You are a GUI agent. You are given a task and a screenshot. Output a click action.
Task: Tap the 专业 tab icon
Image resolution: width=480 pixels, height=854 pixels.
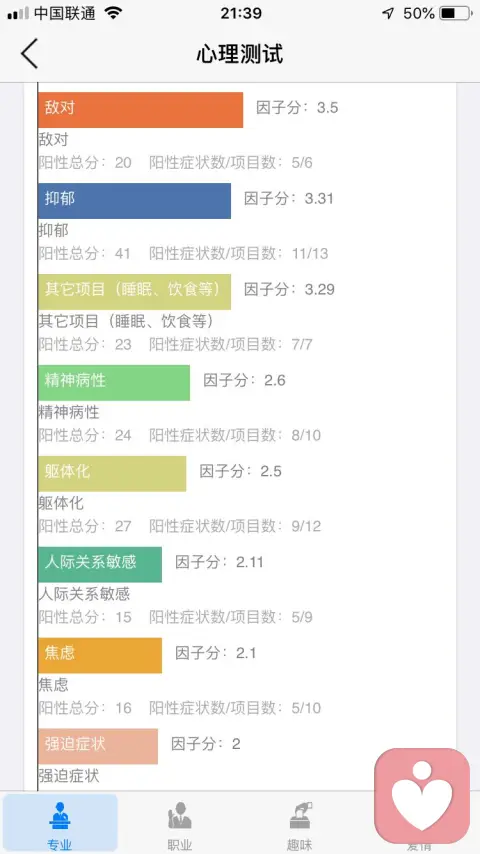pos(60,815)
